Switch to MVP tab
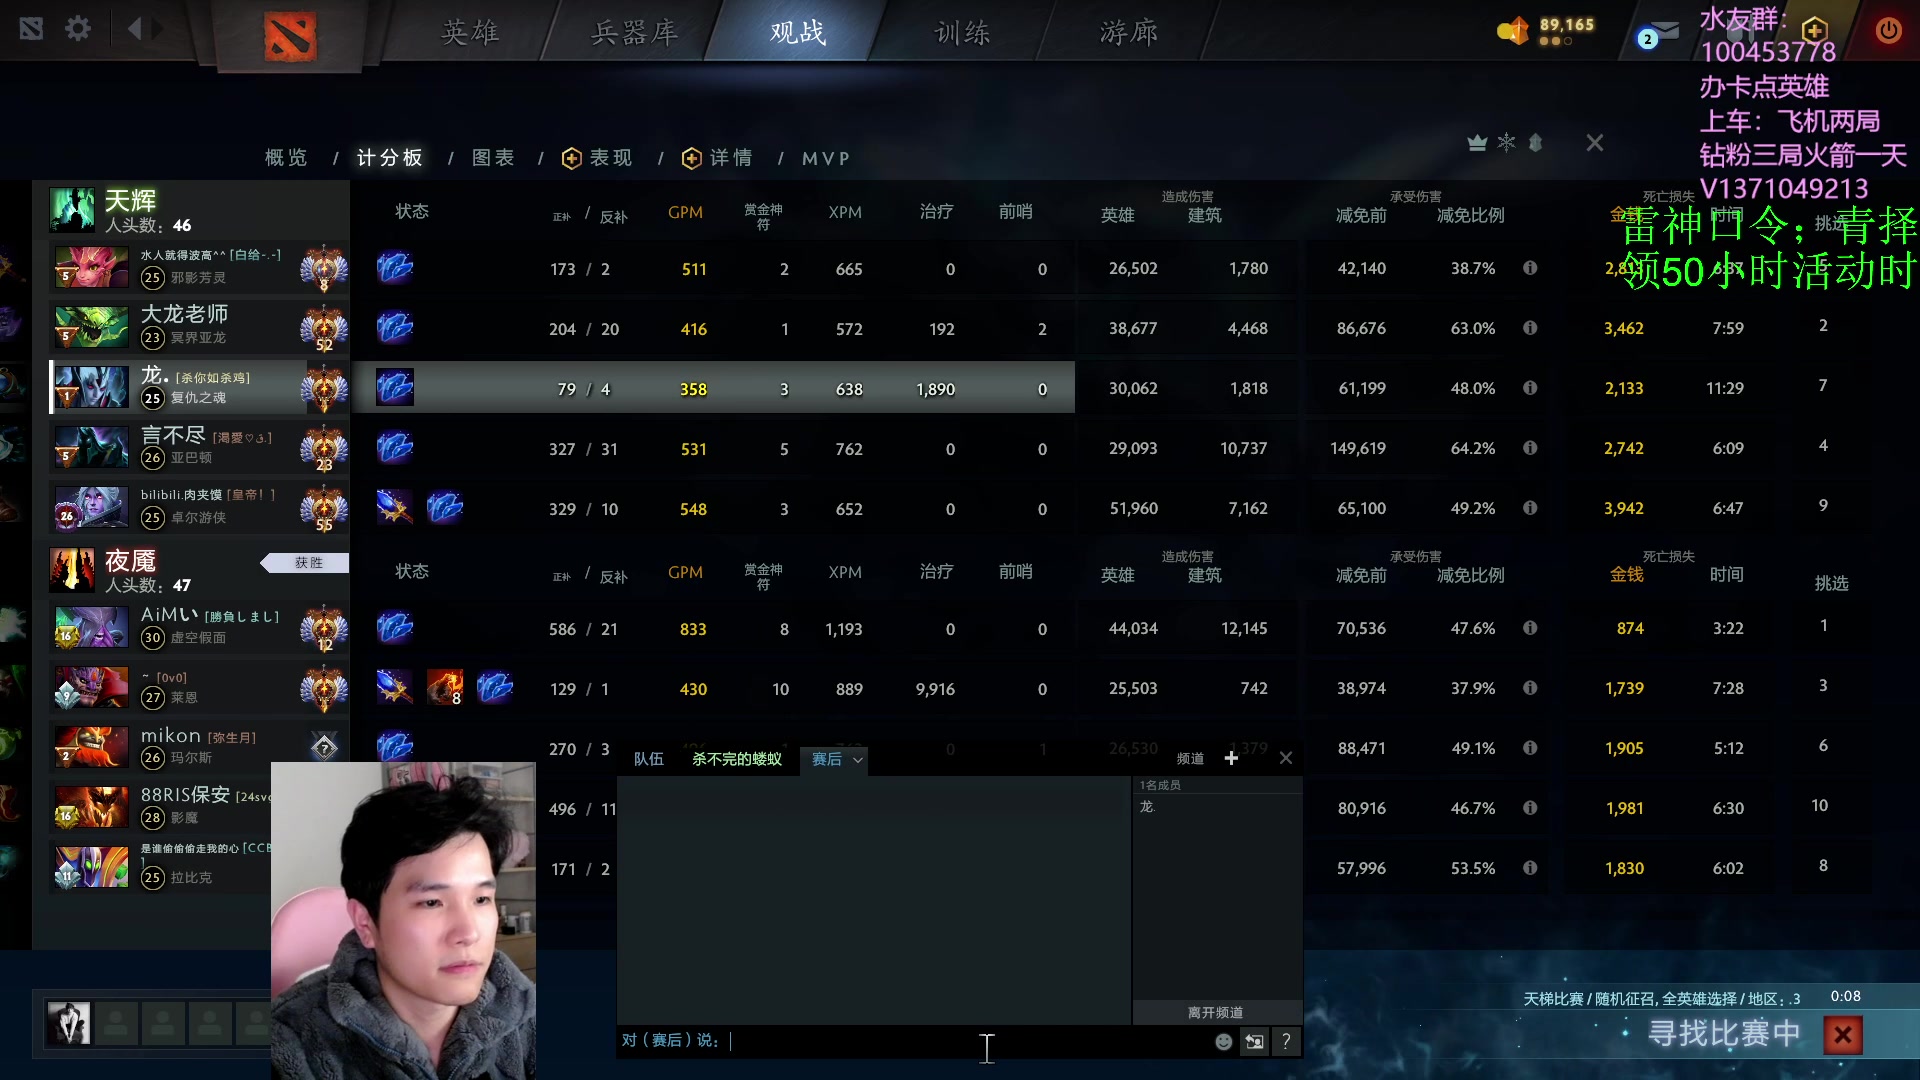 pos(826,158)
